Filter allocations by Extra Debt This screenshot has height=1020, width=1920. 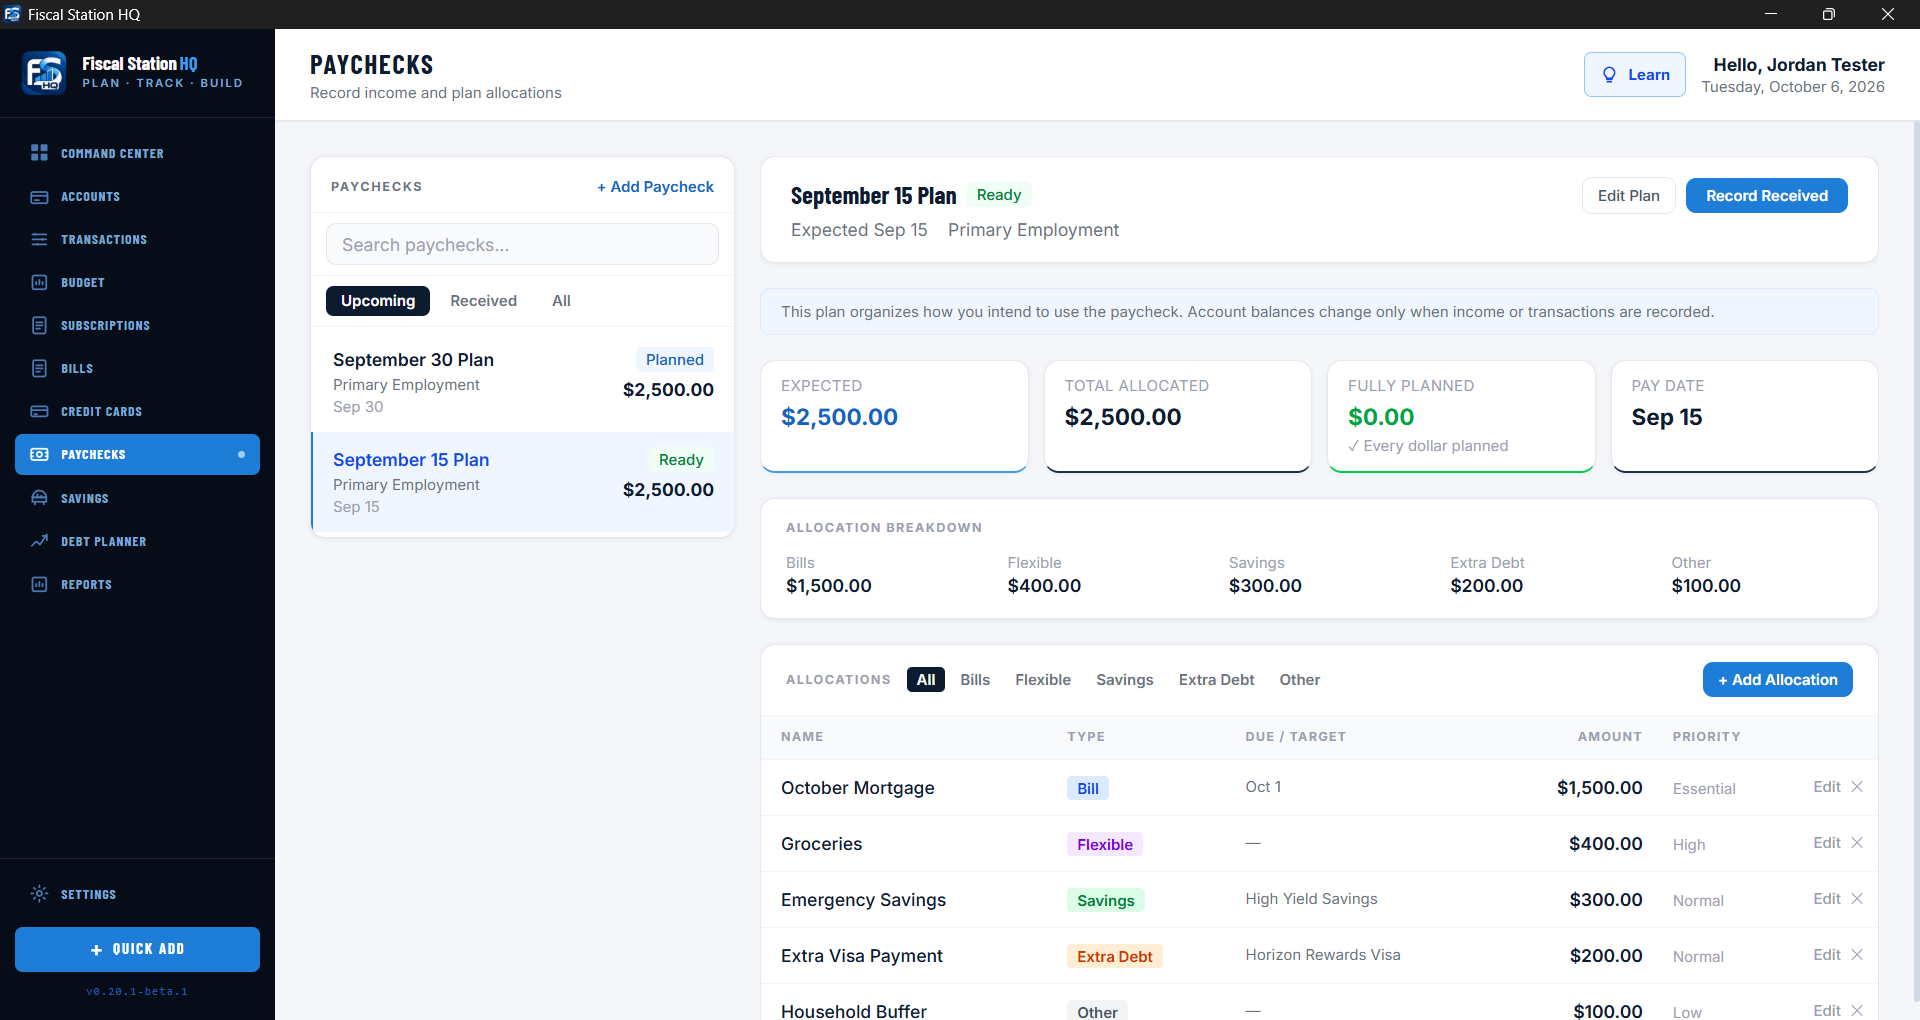1216,680
